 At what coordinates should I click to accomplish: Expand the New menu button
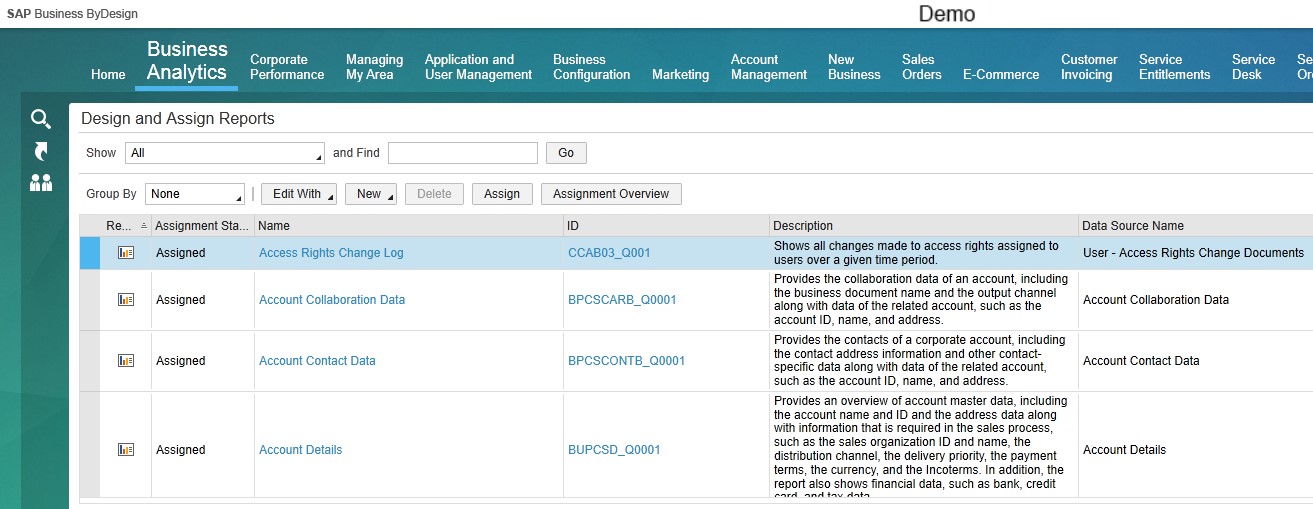point(371,194)
